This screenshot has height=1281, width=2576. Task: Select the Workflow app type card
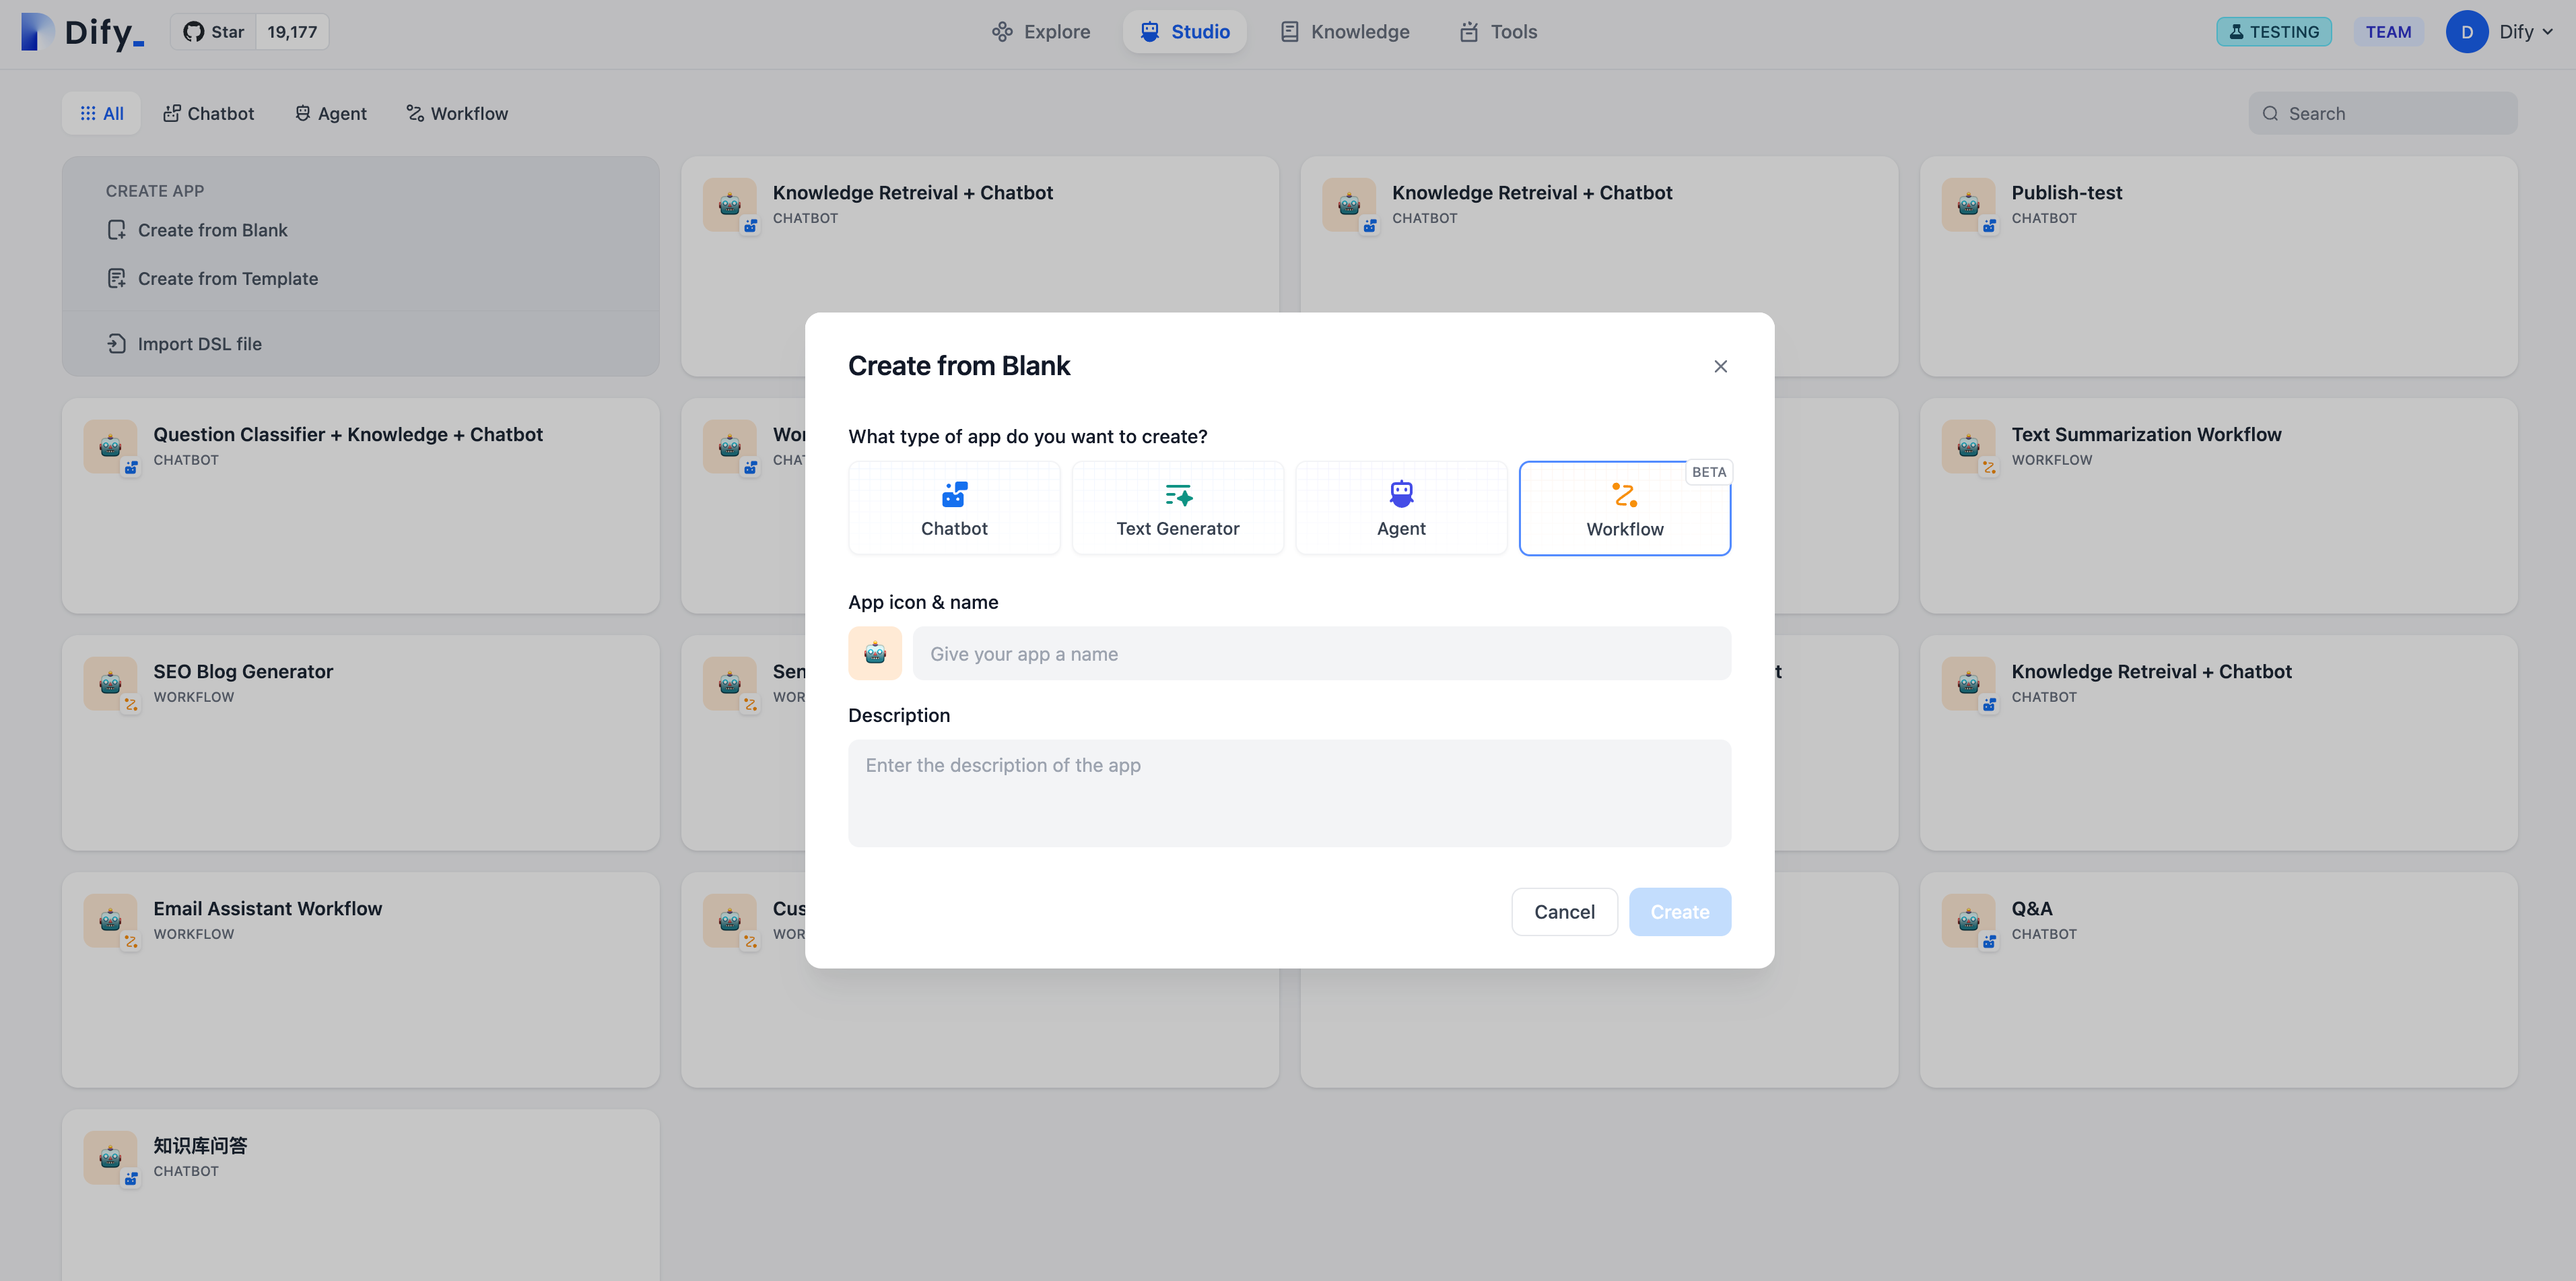(x=1624, y=508)
